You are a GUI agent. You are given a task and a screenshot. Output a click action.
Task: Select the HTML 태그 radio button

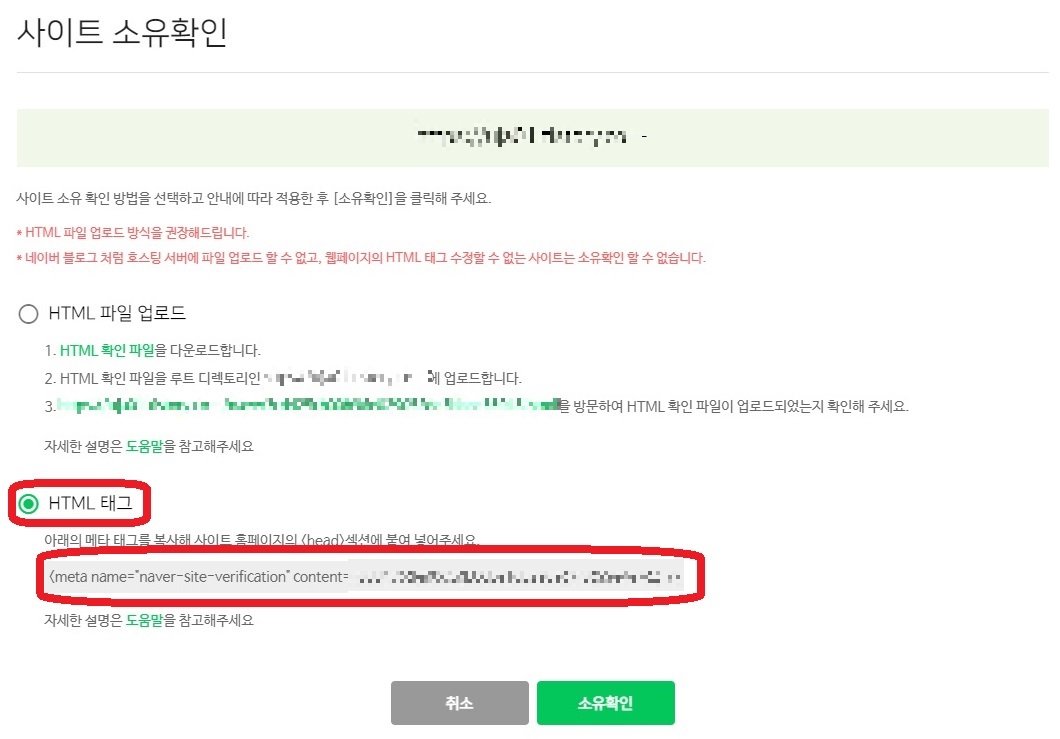(x=28, y=503)
